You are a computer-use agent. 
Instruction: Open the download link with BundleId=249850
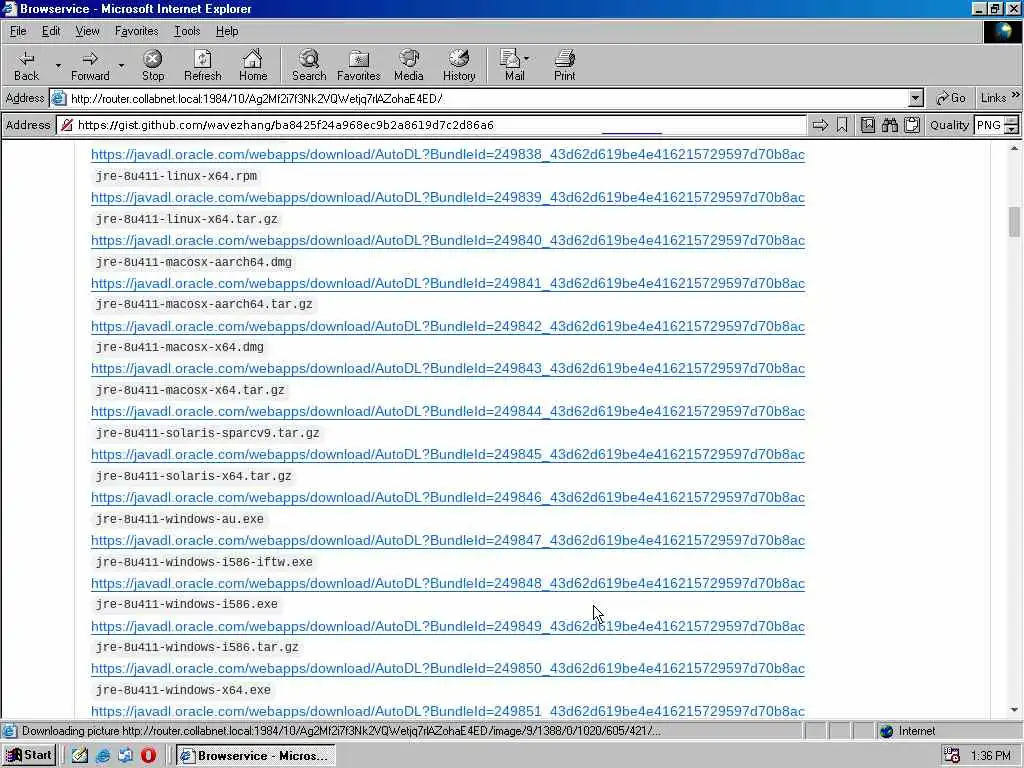447,669
